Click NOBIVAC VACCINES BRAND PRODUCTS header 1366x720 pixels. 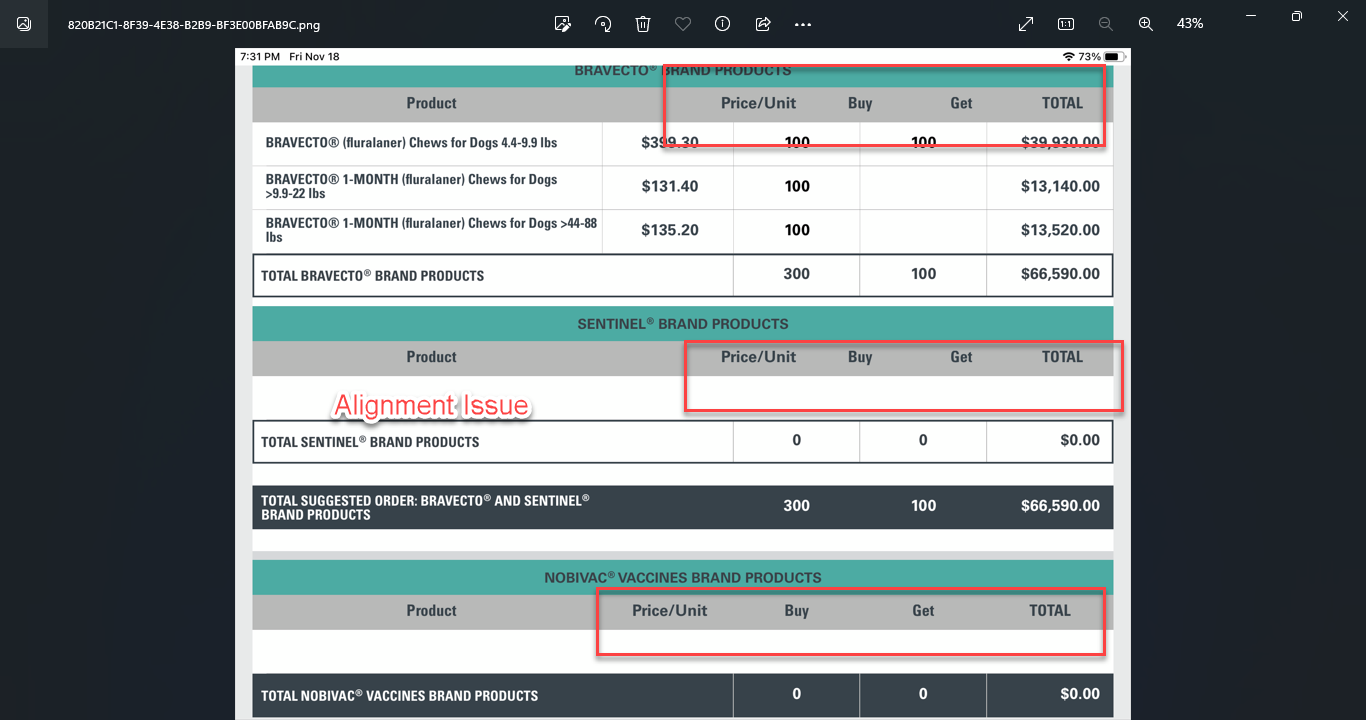[x=683, y=578]
